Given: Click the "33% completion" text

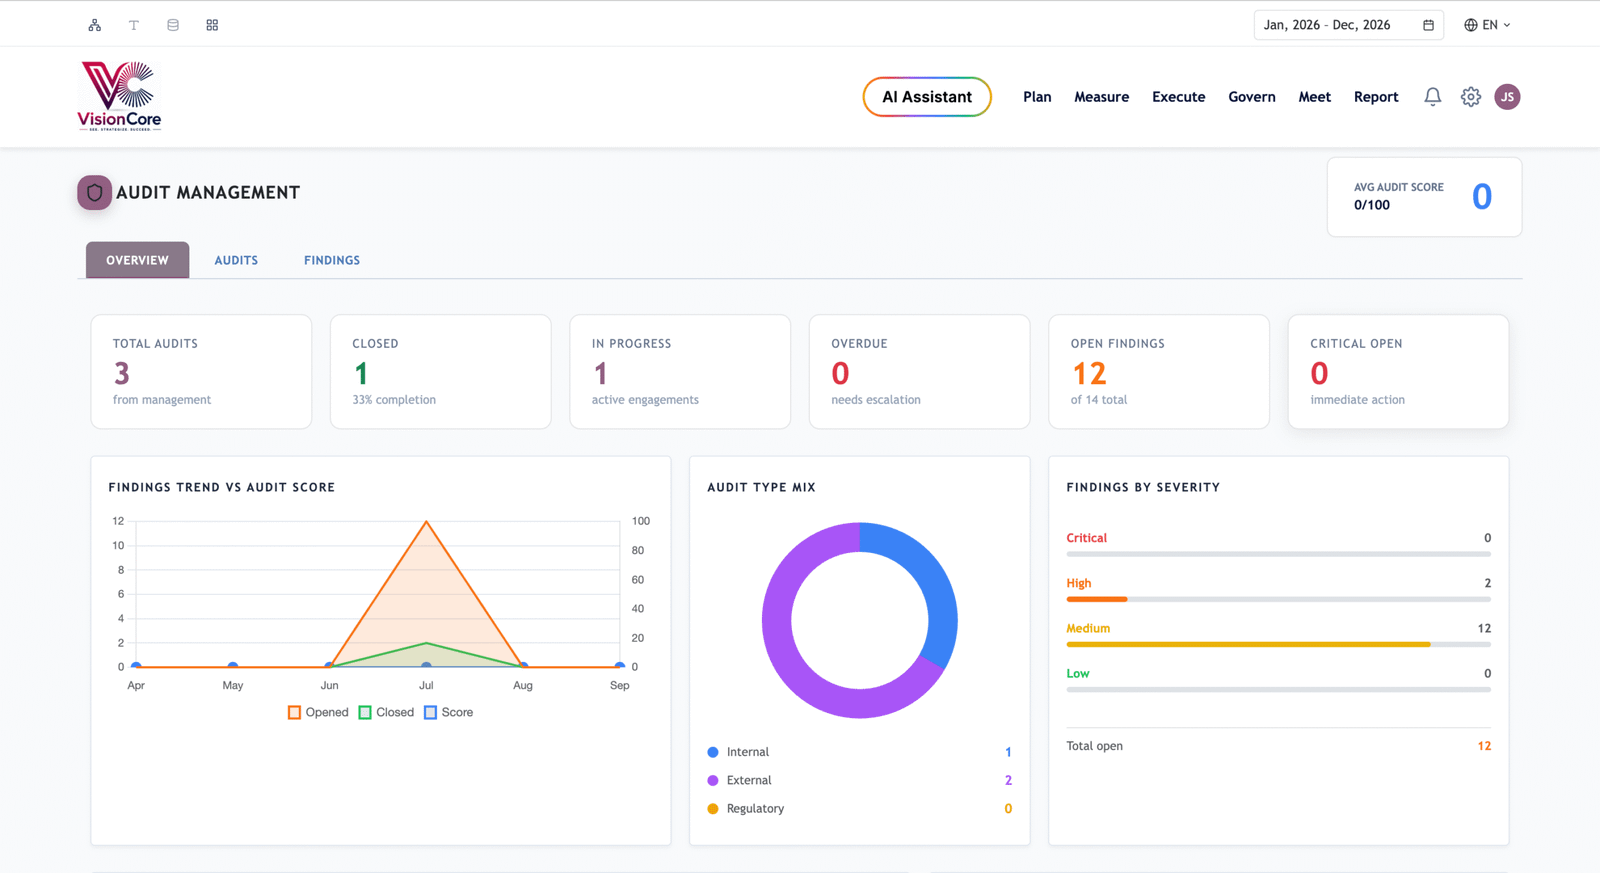Looking at the screenshot, I should pos(394,400).
